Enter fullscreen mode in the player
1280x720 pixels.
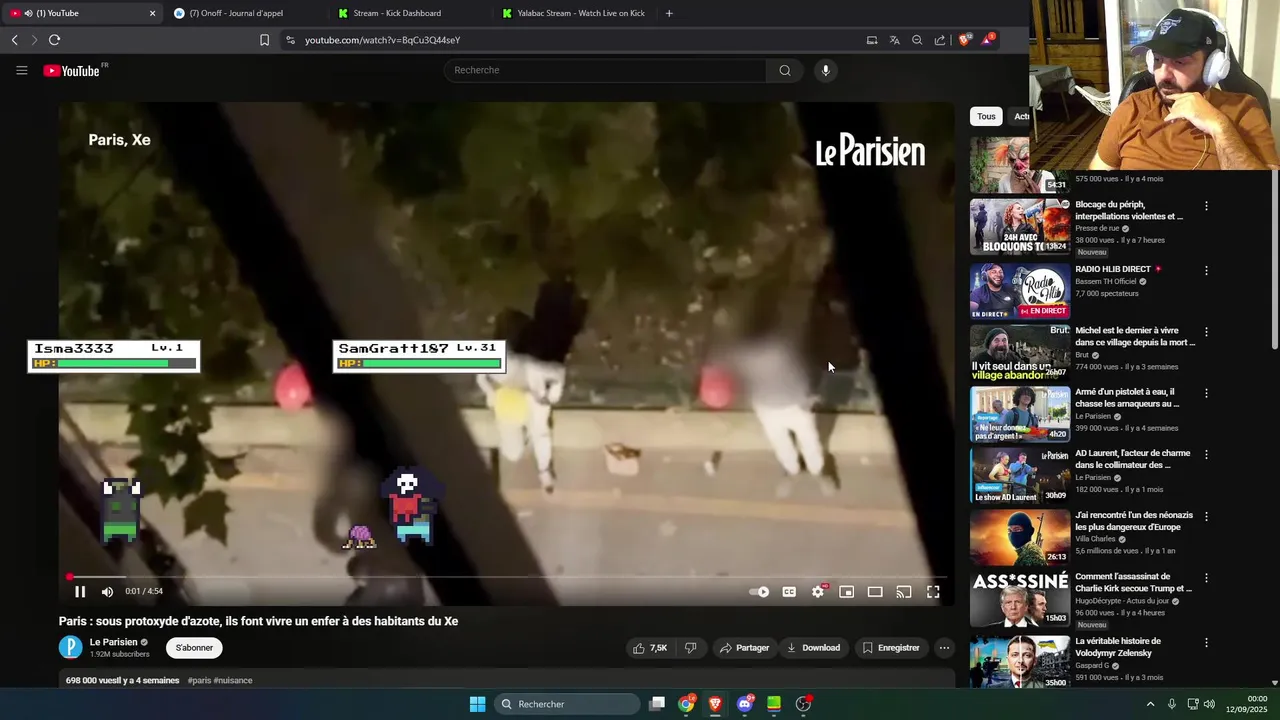(x=933, y=592)
